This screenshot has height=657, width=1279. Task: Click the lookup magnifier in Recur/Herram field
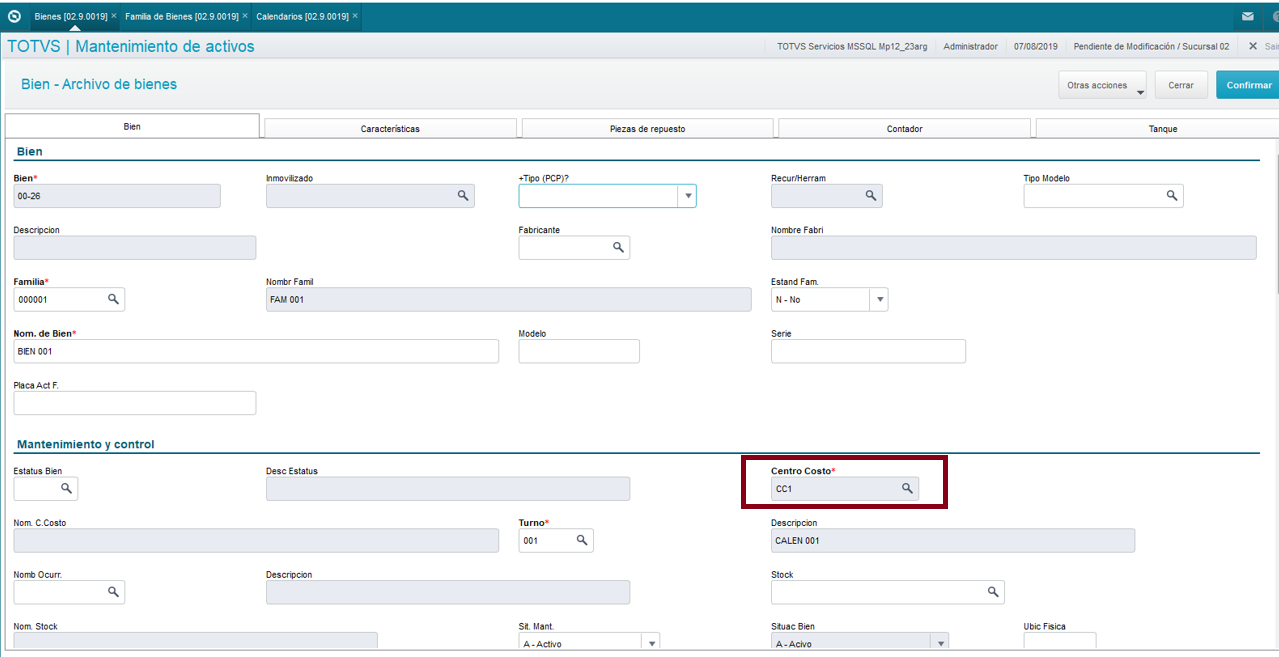pos(871,196)
